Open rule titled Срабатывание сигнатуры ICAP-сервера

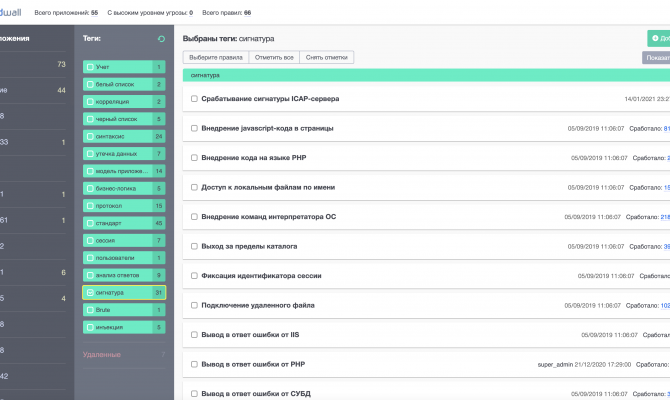[x=270, y=99]
